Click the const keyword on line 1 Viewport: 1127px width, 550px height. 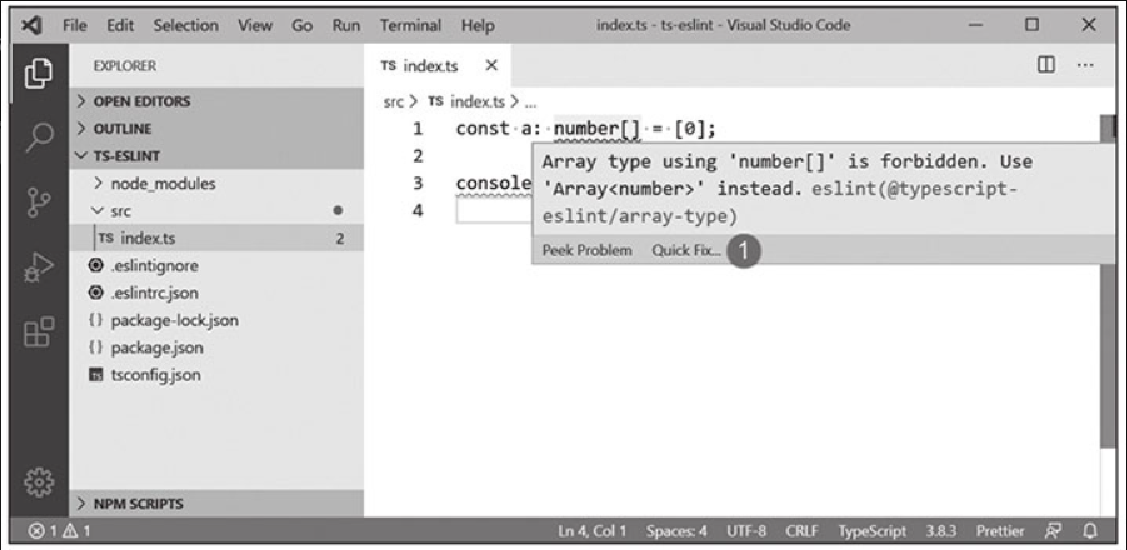pos(481,129)
